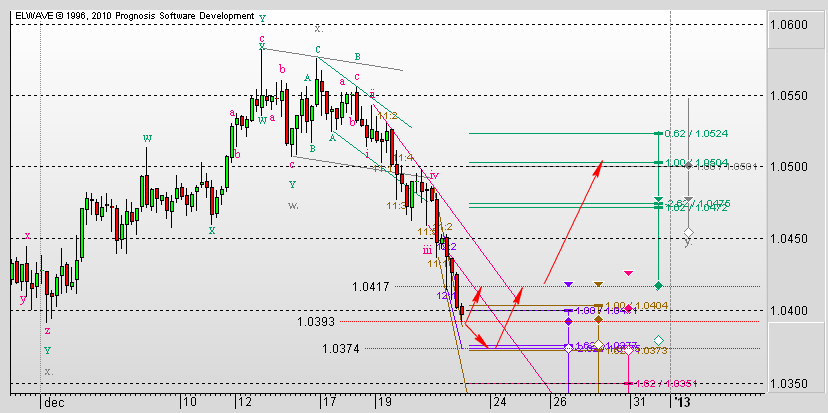Select the hollow gray diamond above the gray y label
The height and width of the screenshot is (413, 828).
tap(688, 232)
